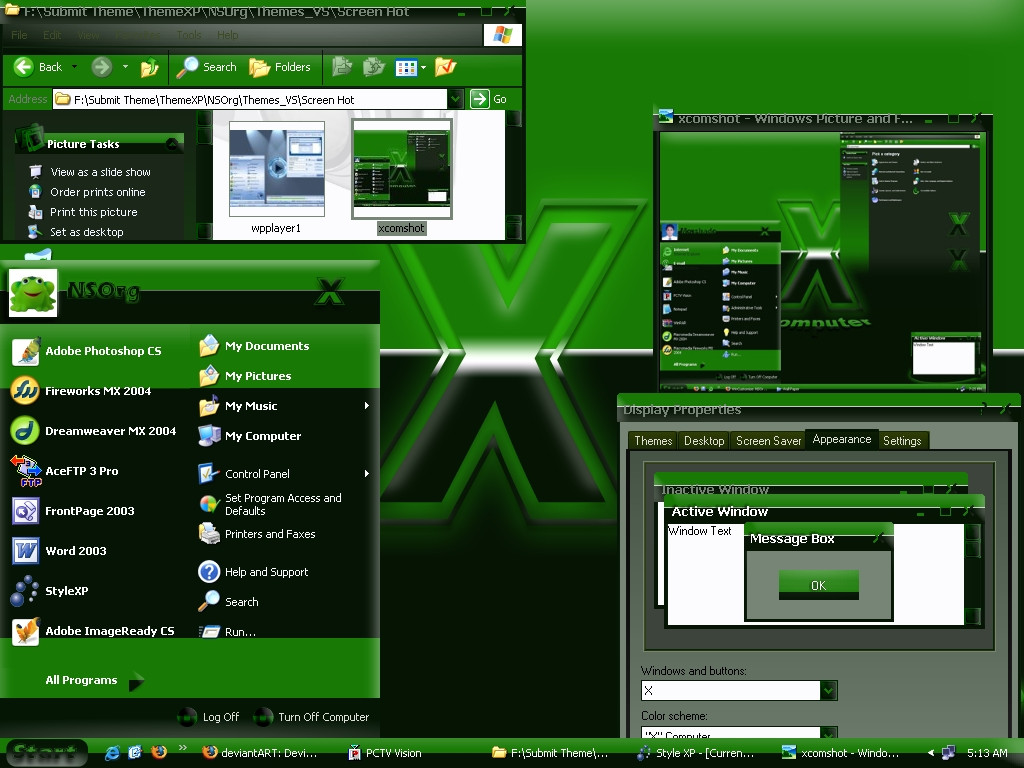Image resolution: width=1024 pixels, height=768 pixels.
Task: Open Back button history dropdown
Action: pos(74,67)
